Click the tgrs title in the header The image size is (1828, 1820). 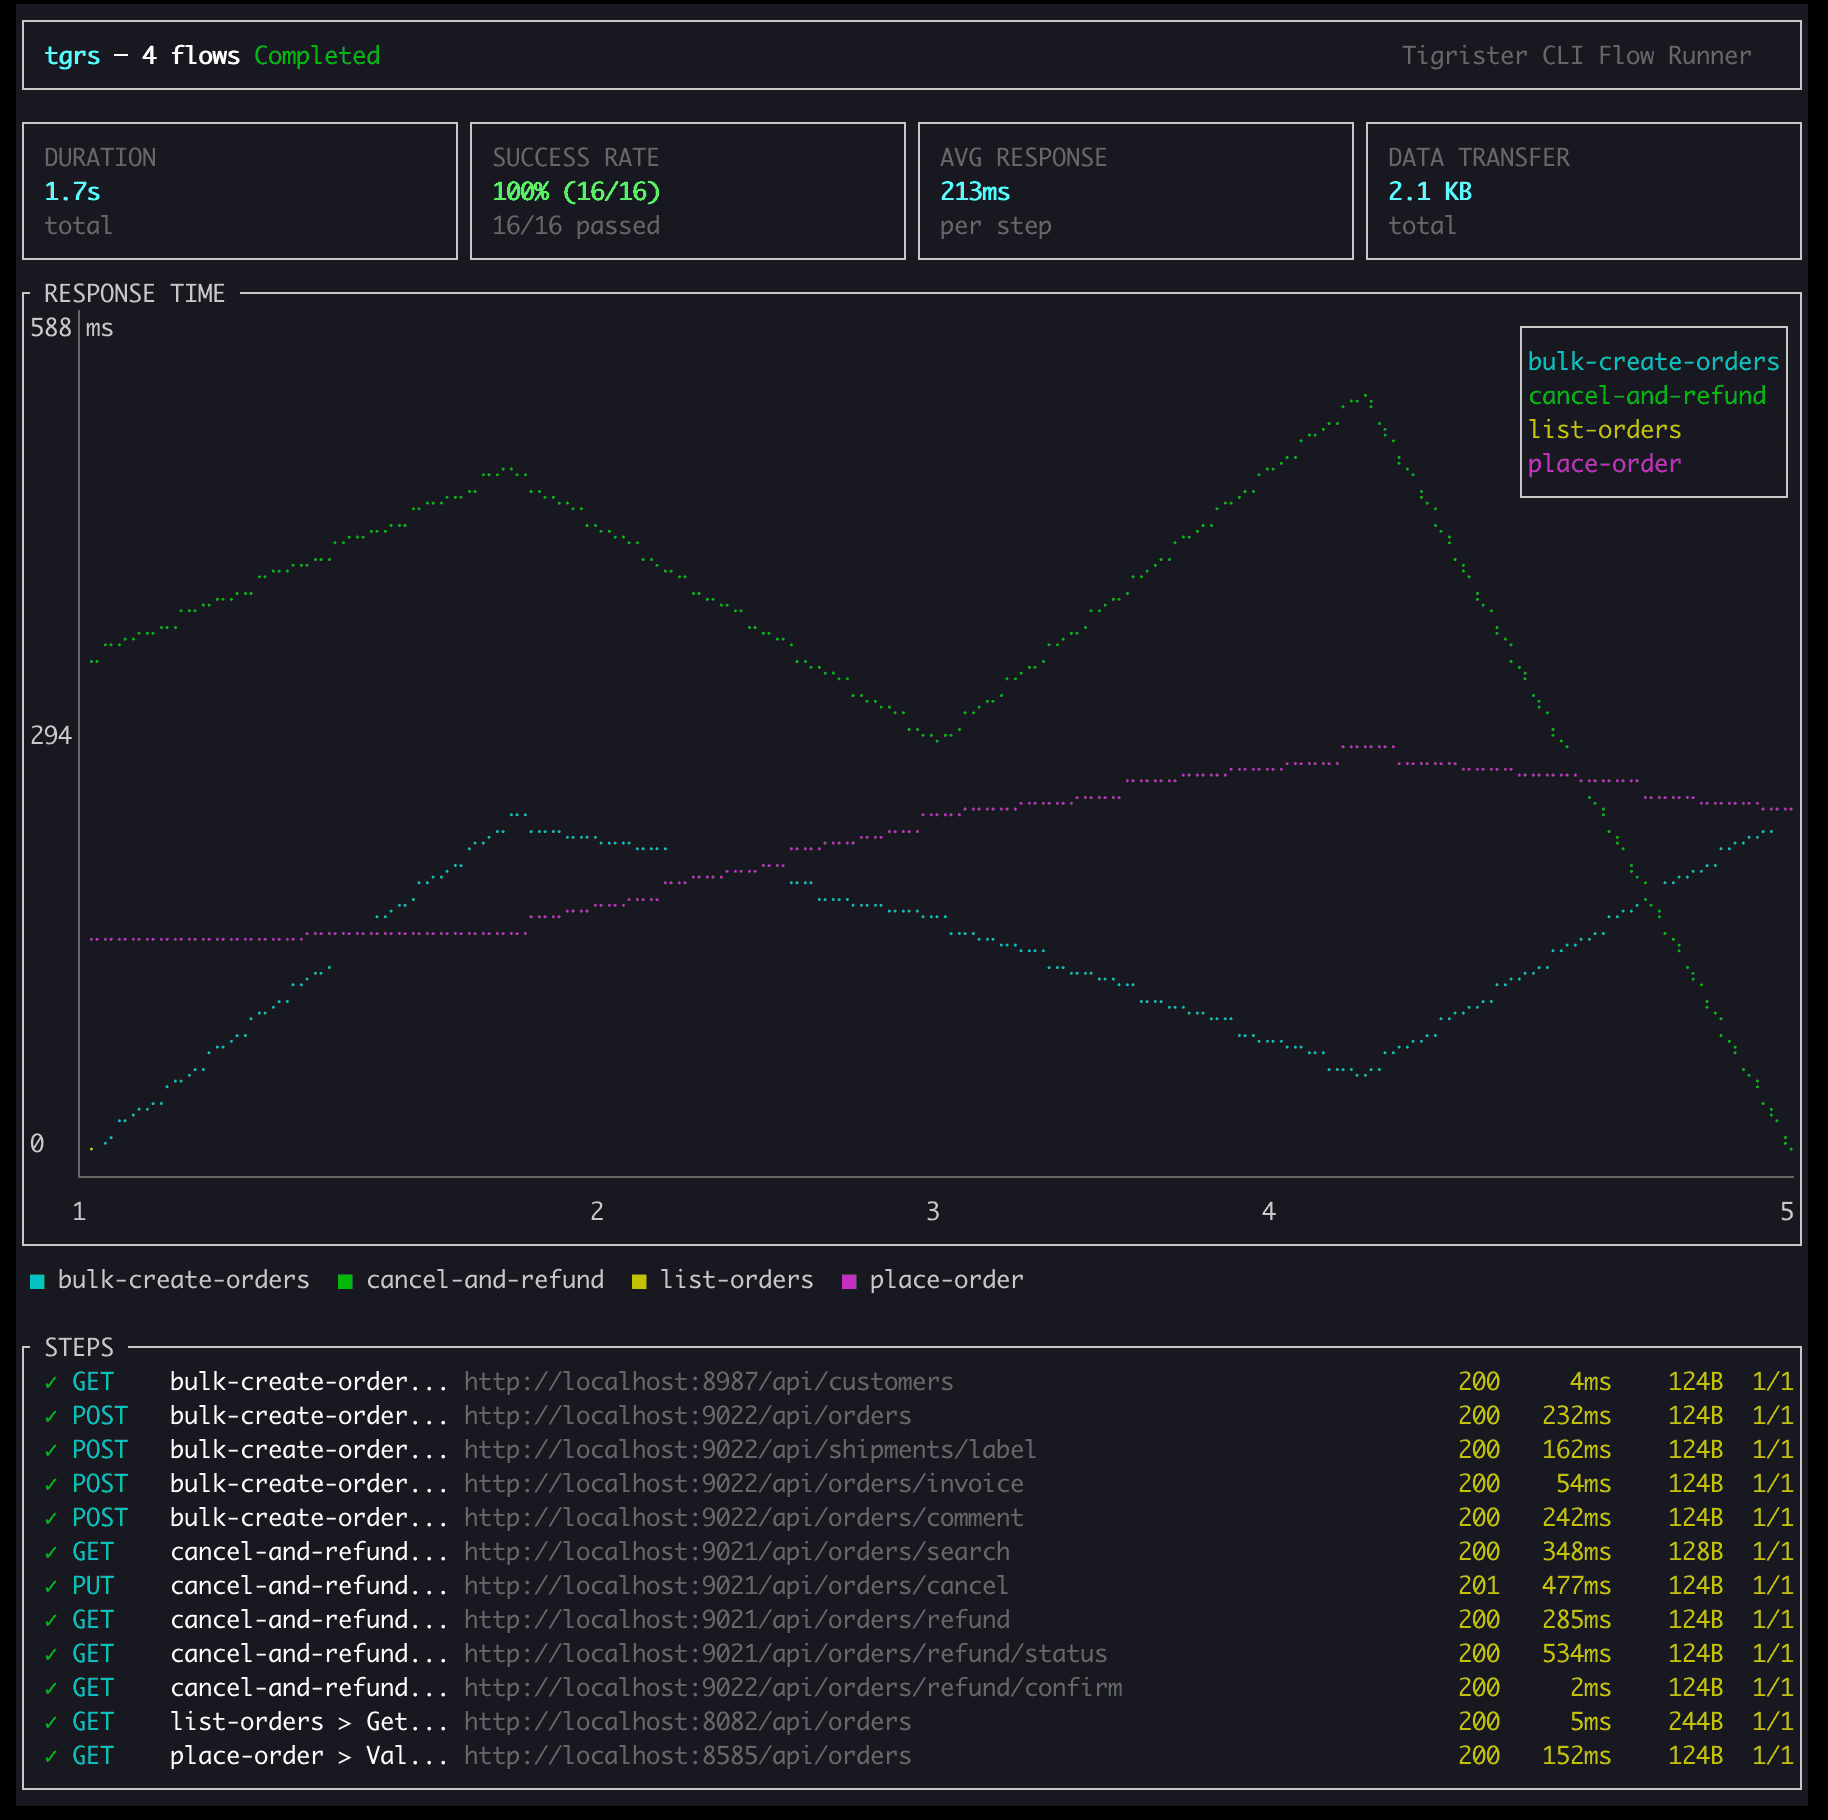pos(72,56)
